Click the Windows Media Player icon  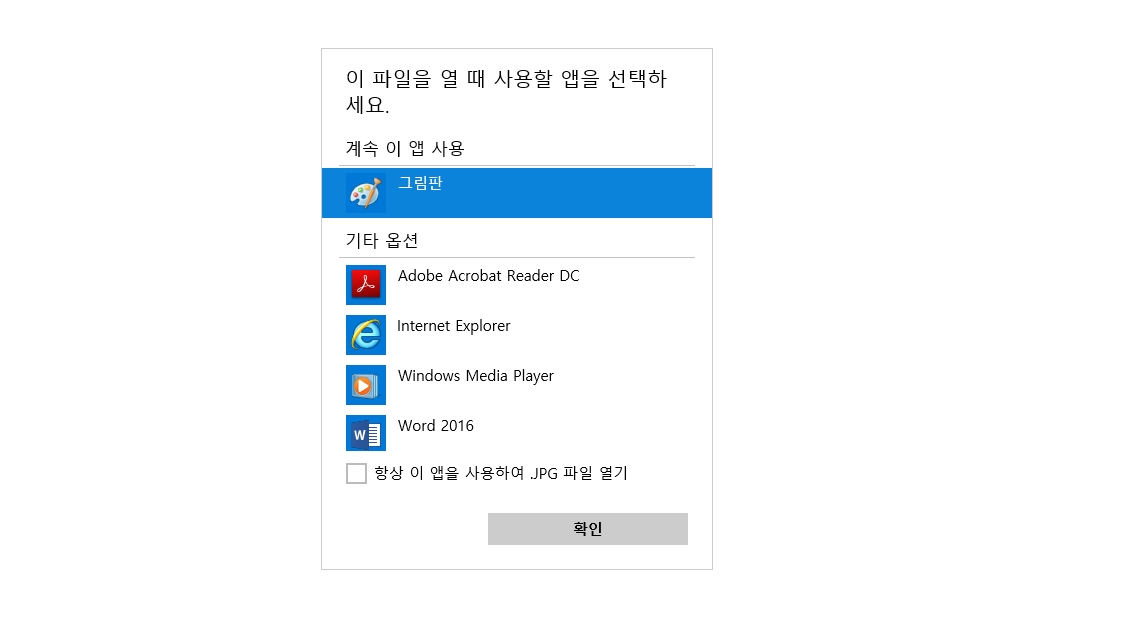pyautogui.click(x=366, y=385)
